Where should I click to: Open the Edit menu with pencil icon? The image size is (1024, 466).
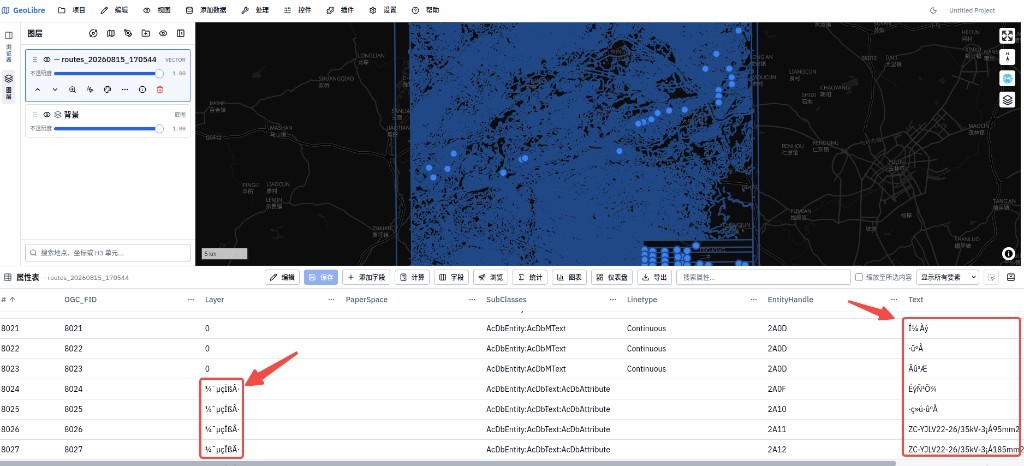coord(114,10)
